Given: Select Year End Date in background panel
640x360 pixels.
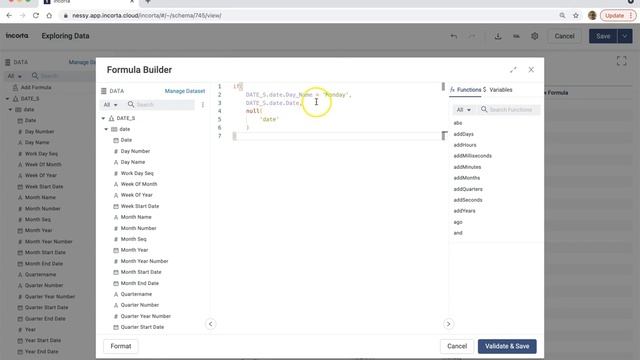Looking at the screenshot, I should pyautogui.click(x=41, y=352).
